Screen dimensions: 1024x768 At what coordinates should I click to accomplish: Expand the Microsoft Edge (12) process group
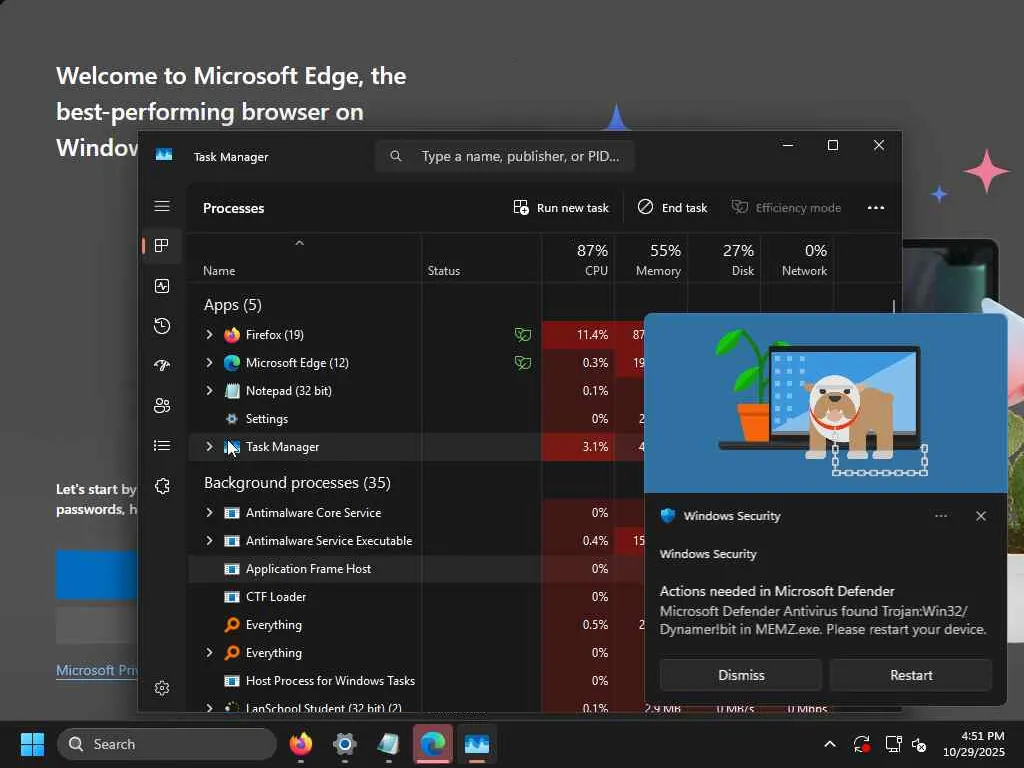(209, 362)
